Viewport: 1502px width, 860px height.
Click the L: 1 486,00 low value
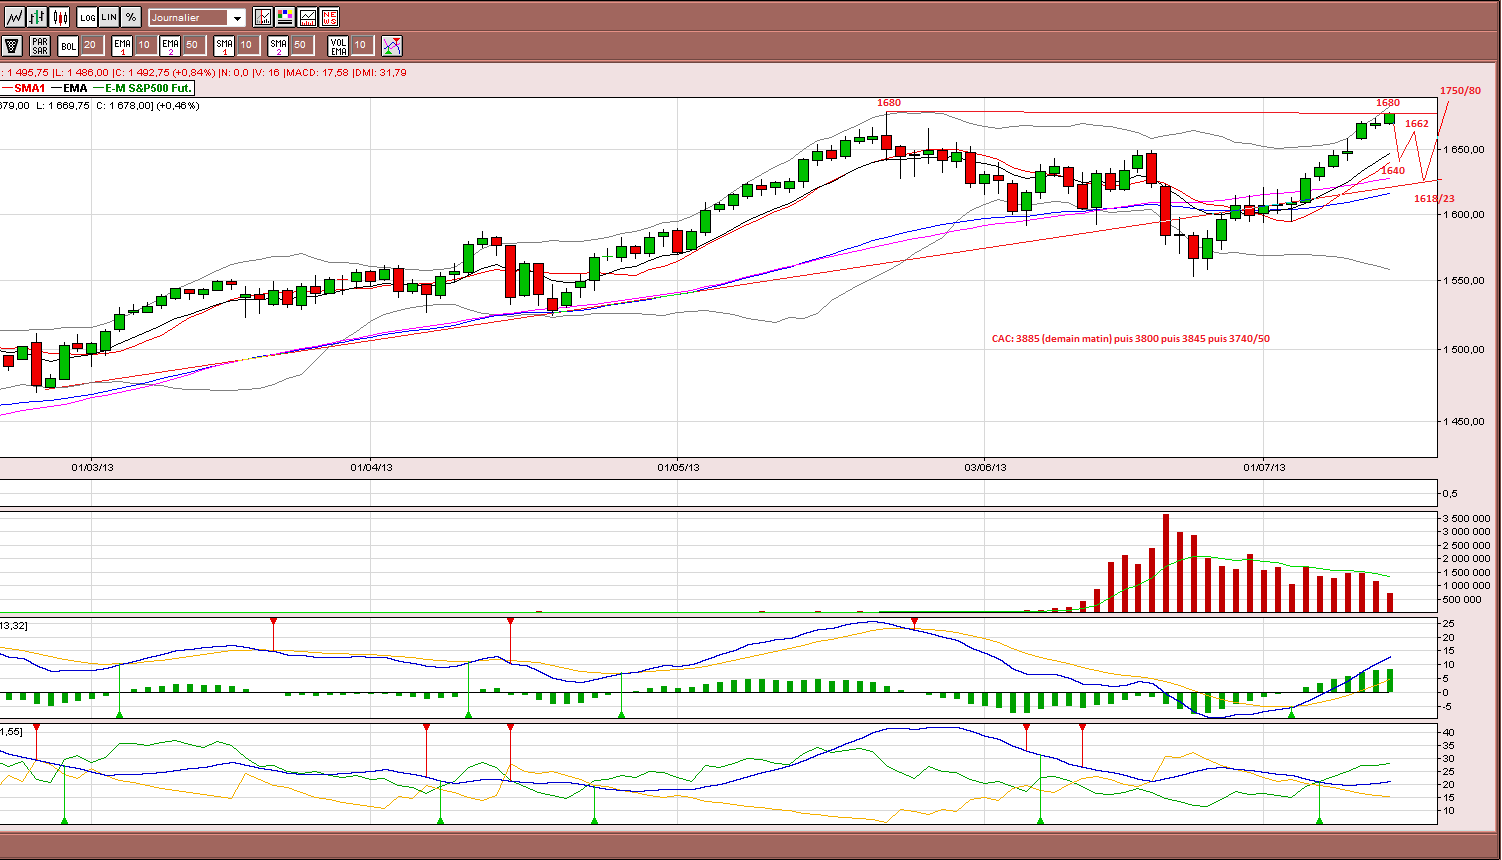81,72
